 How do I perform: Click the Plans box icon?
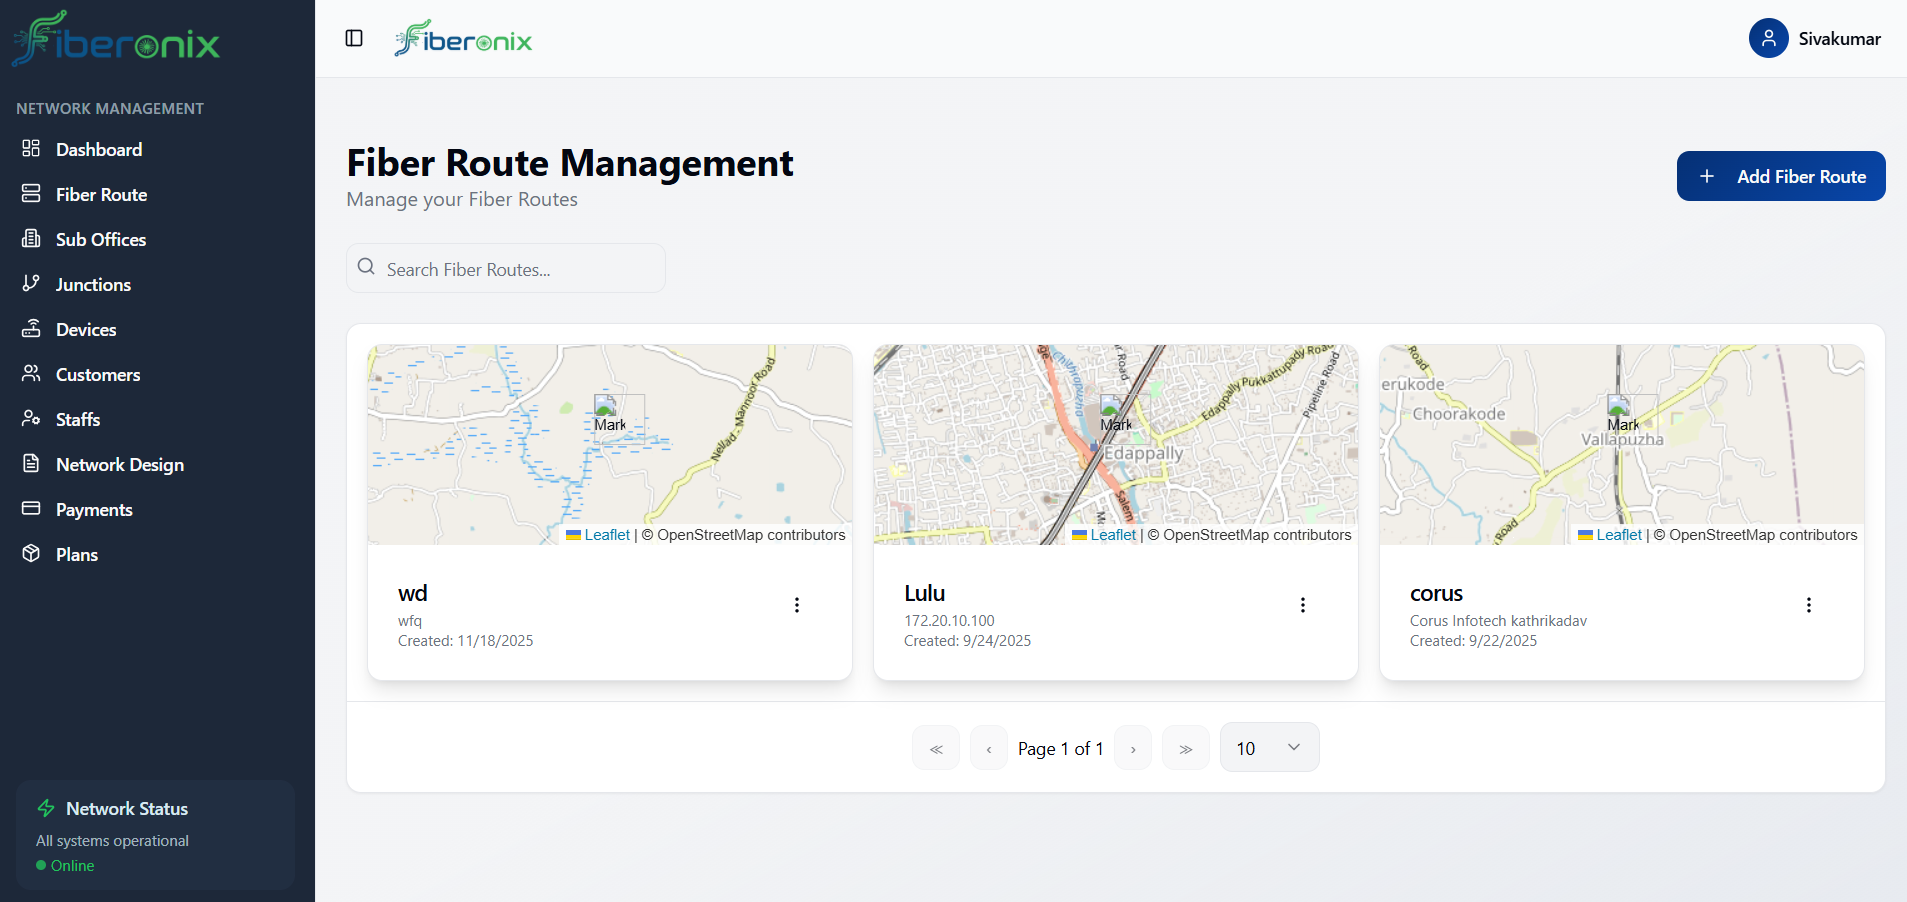pyautogui.click(x=31, y=554)
